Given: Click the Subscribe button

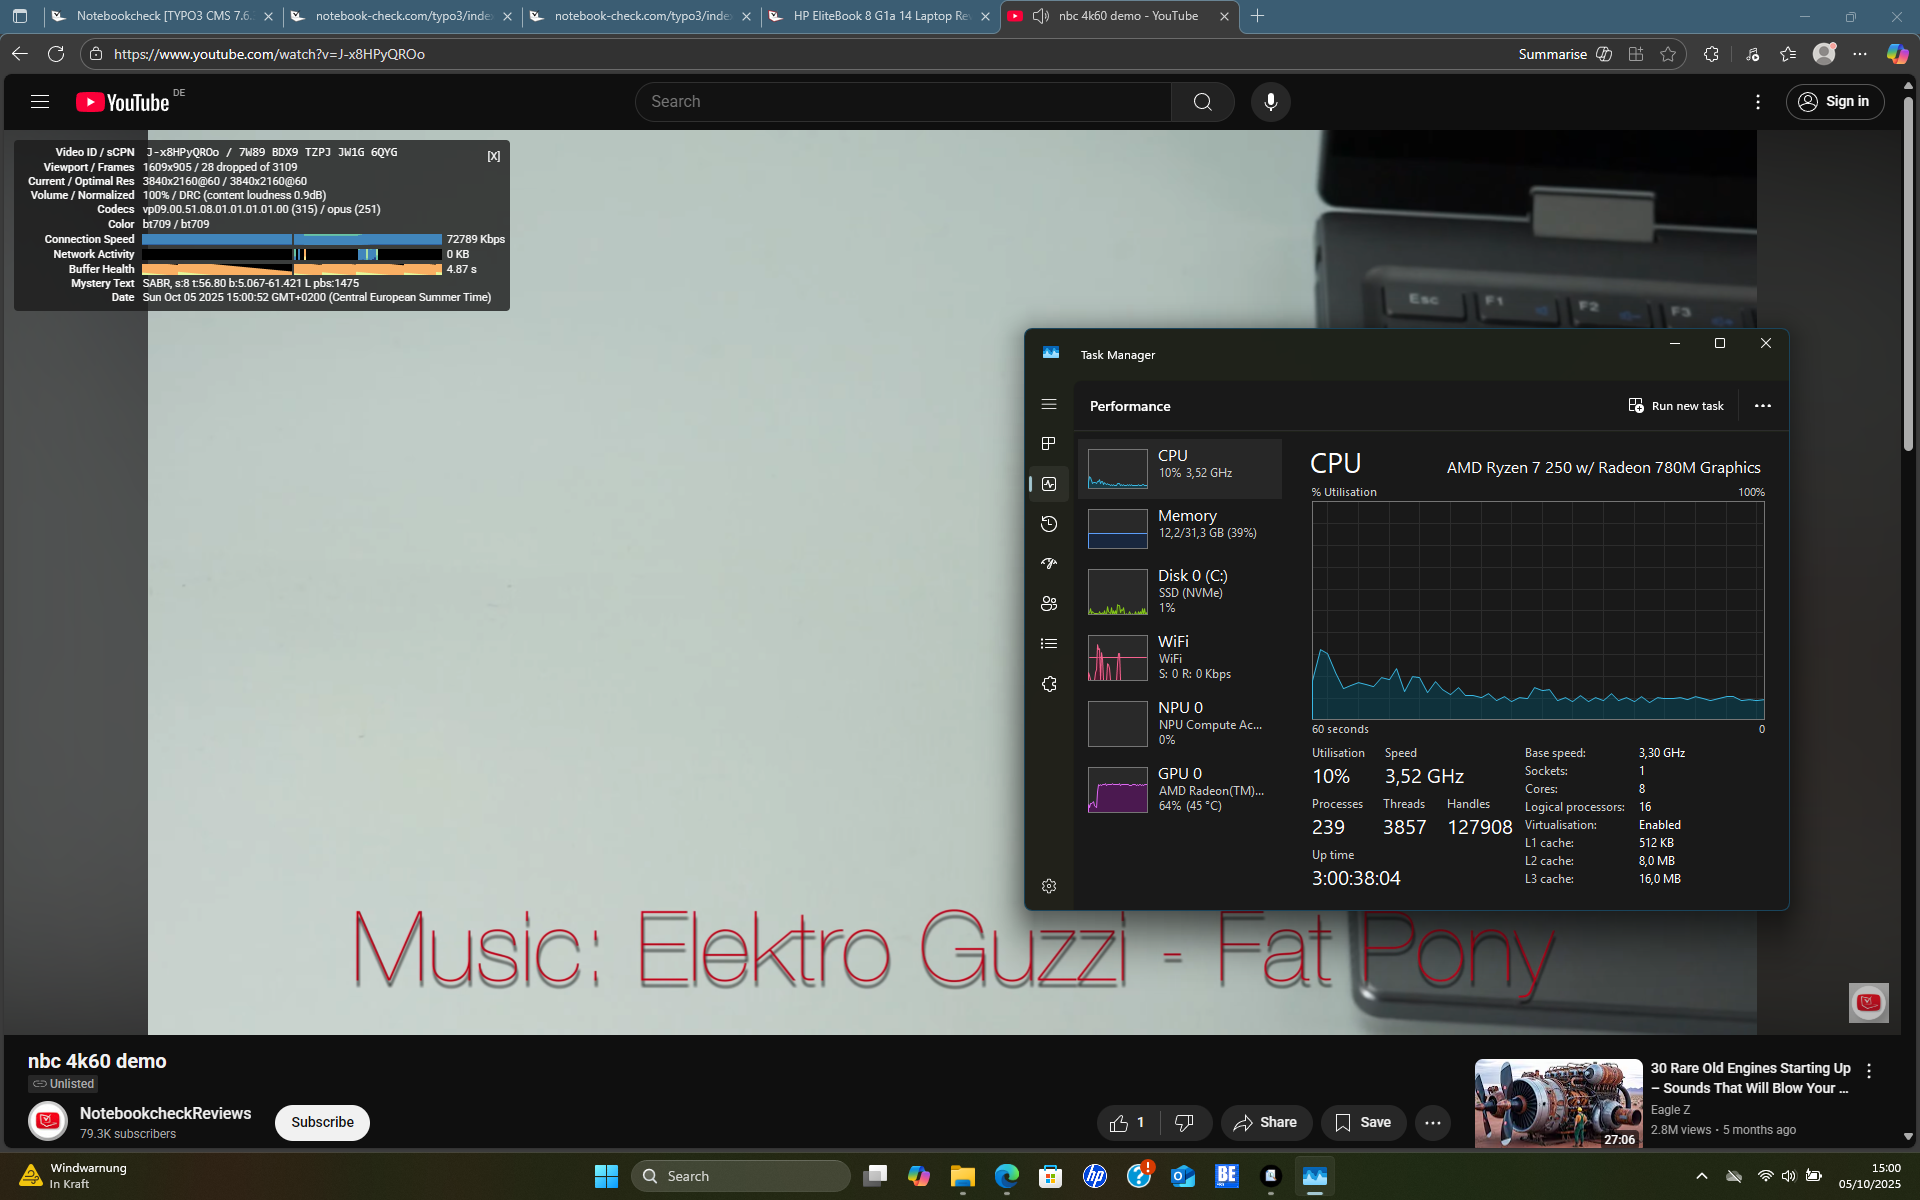Looking at the screenshot, I should [322, 1122].
